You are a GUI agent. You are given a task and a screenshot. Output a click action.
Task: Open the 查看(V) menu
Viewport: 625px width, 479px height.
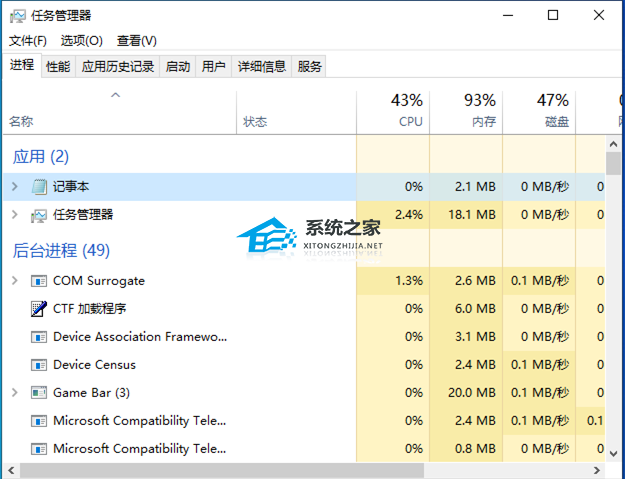(x=136, y=40)
